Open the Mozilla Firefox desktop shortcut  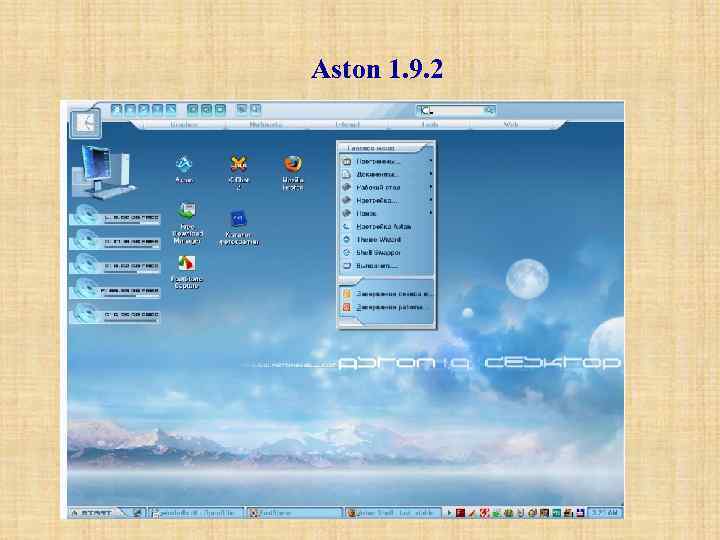click(292, 172)
